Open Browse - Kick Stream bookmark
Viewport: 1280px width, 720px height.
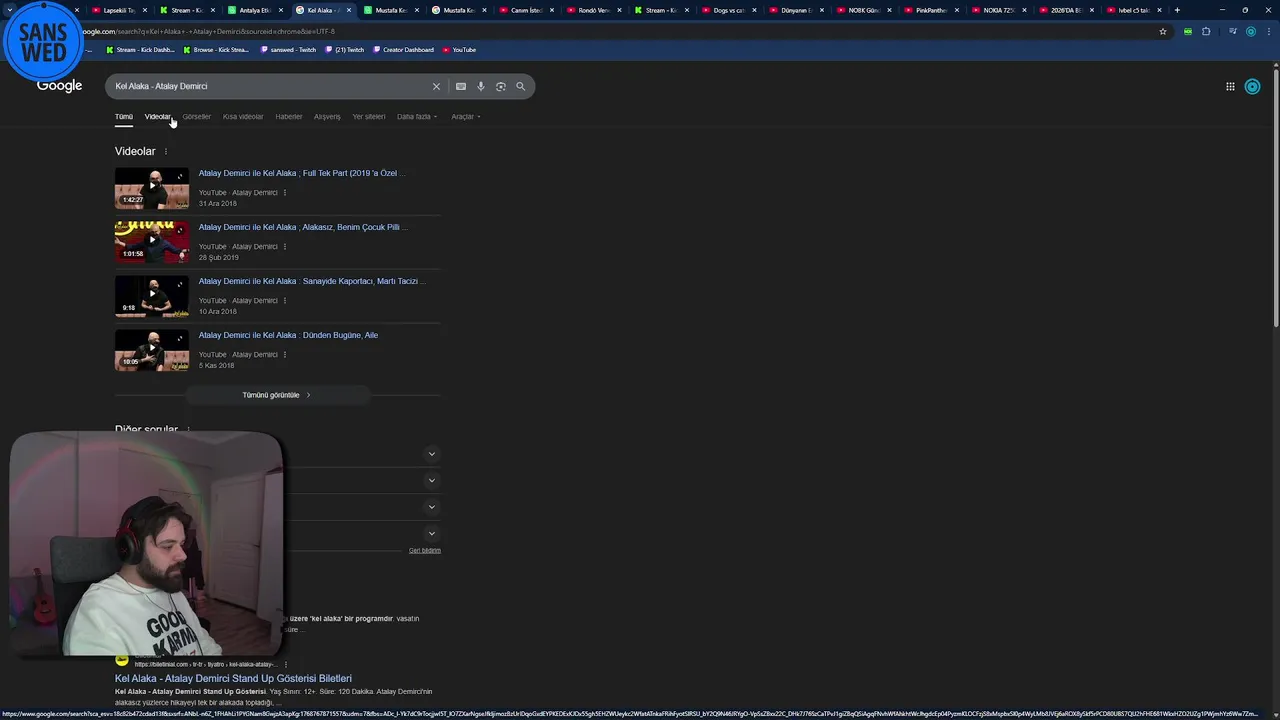(x=216, y=49)
